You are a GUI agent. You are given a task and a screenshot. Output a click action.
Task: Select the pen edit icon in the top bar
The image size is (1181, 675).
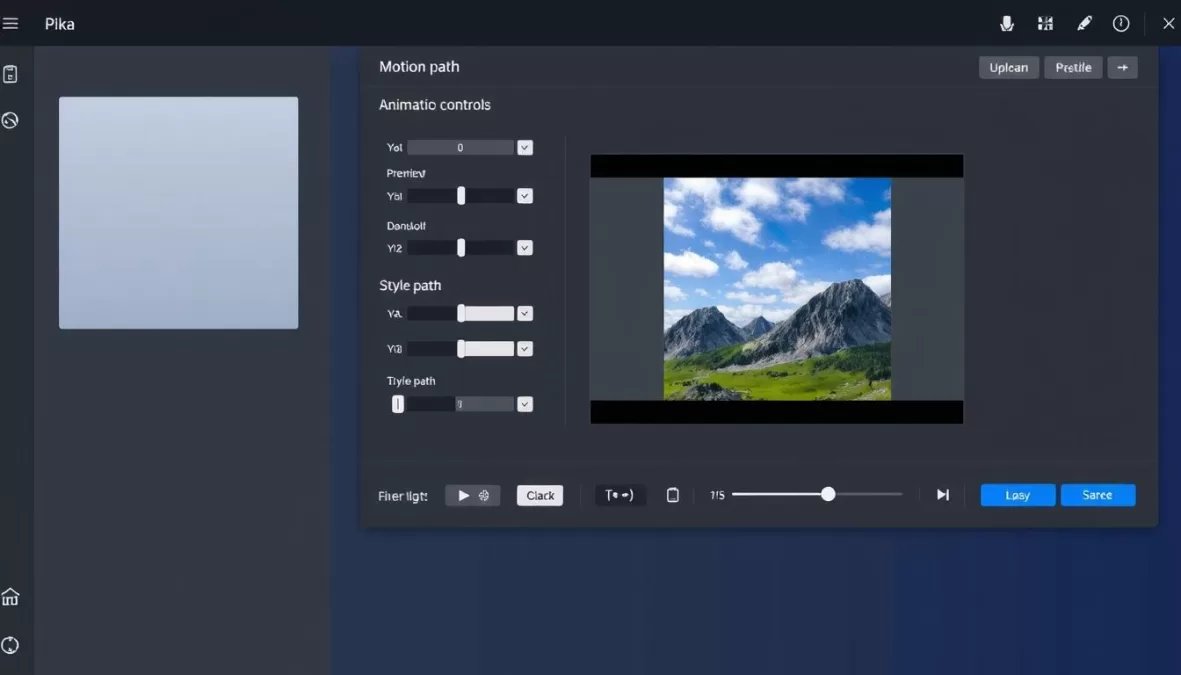1083,23
